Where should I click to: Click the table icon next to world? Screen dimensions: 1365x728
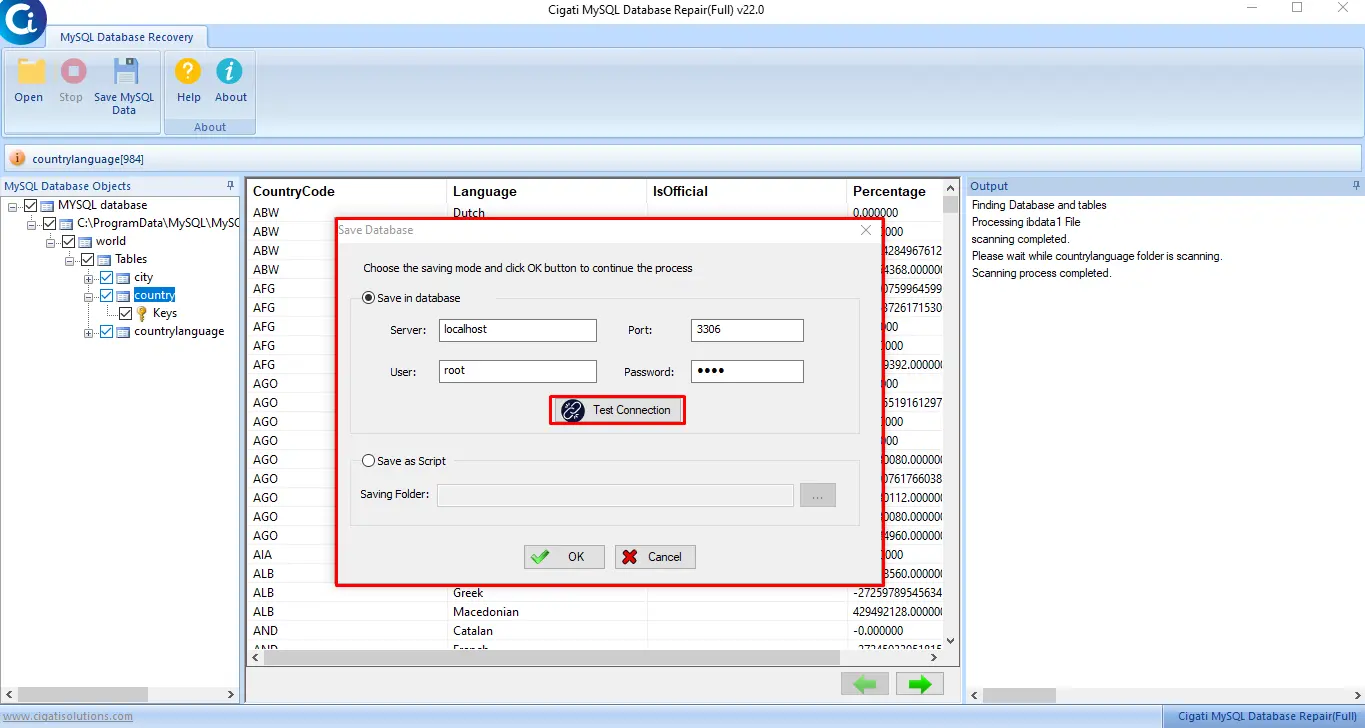click(85, 241)
